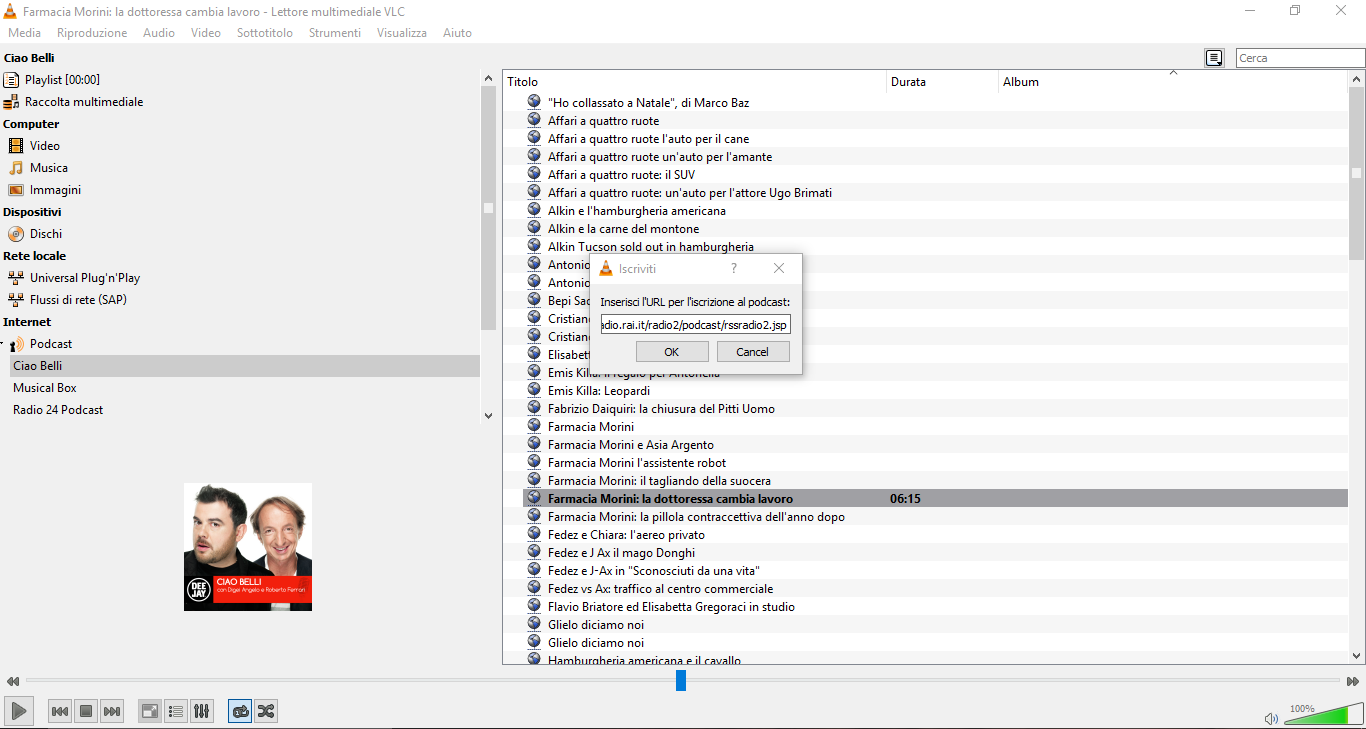Select "Emis Killa: Leopardi" episode
1366x729 pixels.
click(599, 391)
